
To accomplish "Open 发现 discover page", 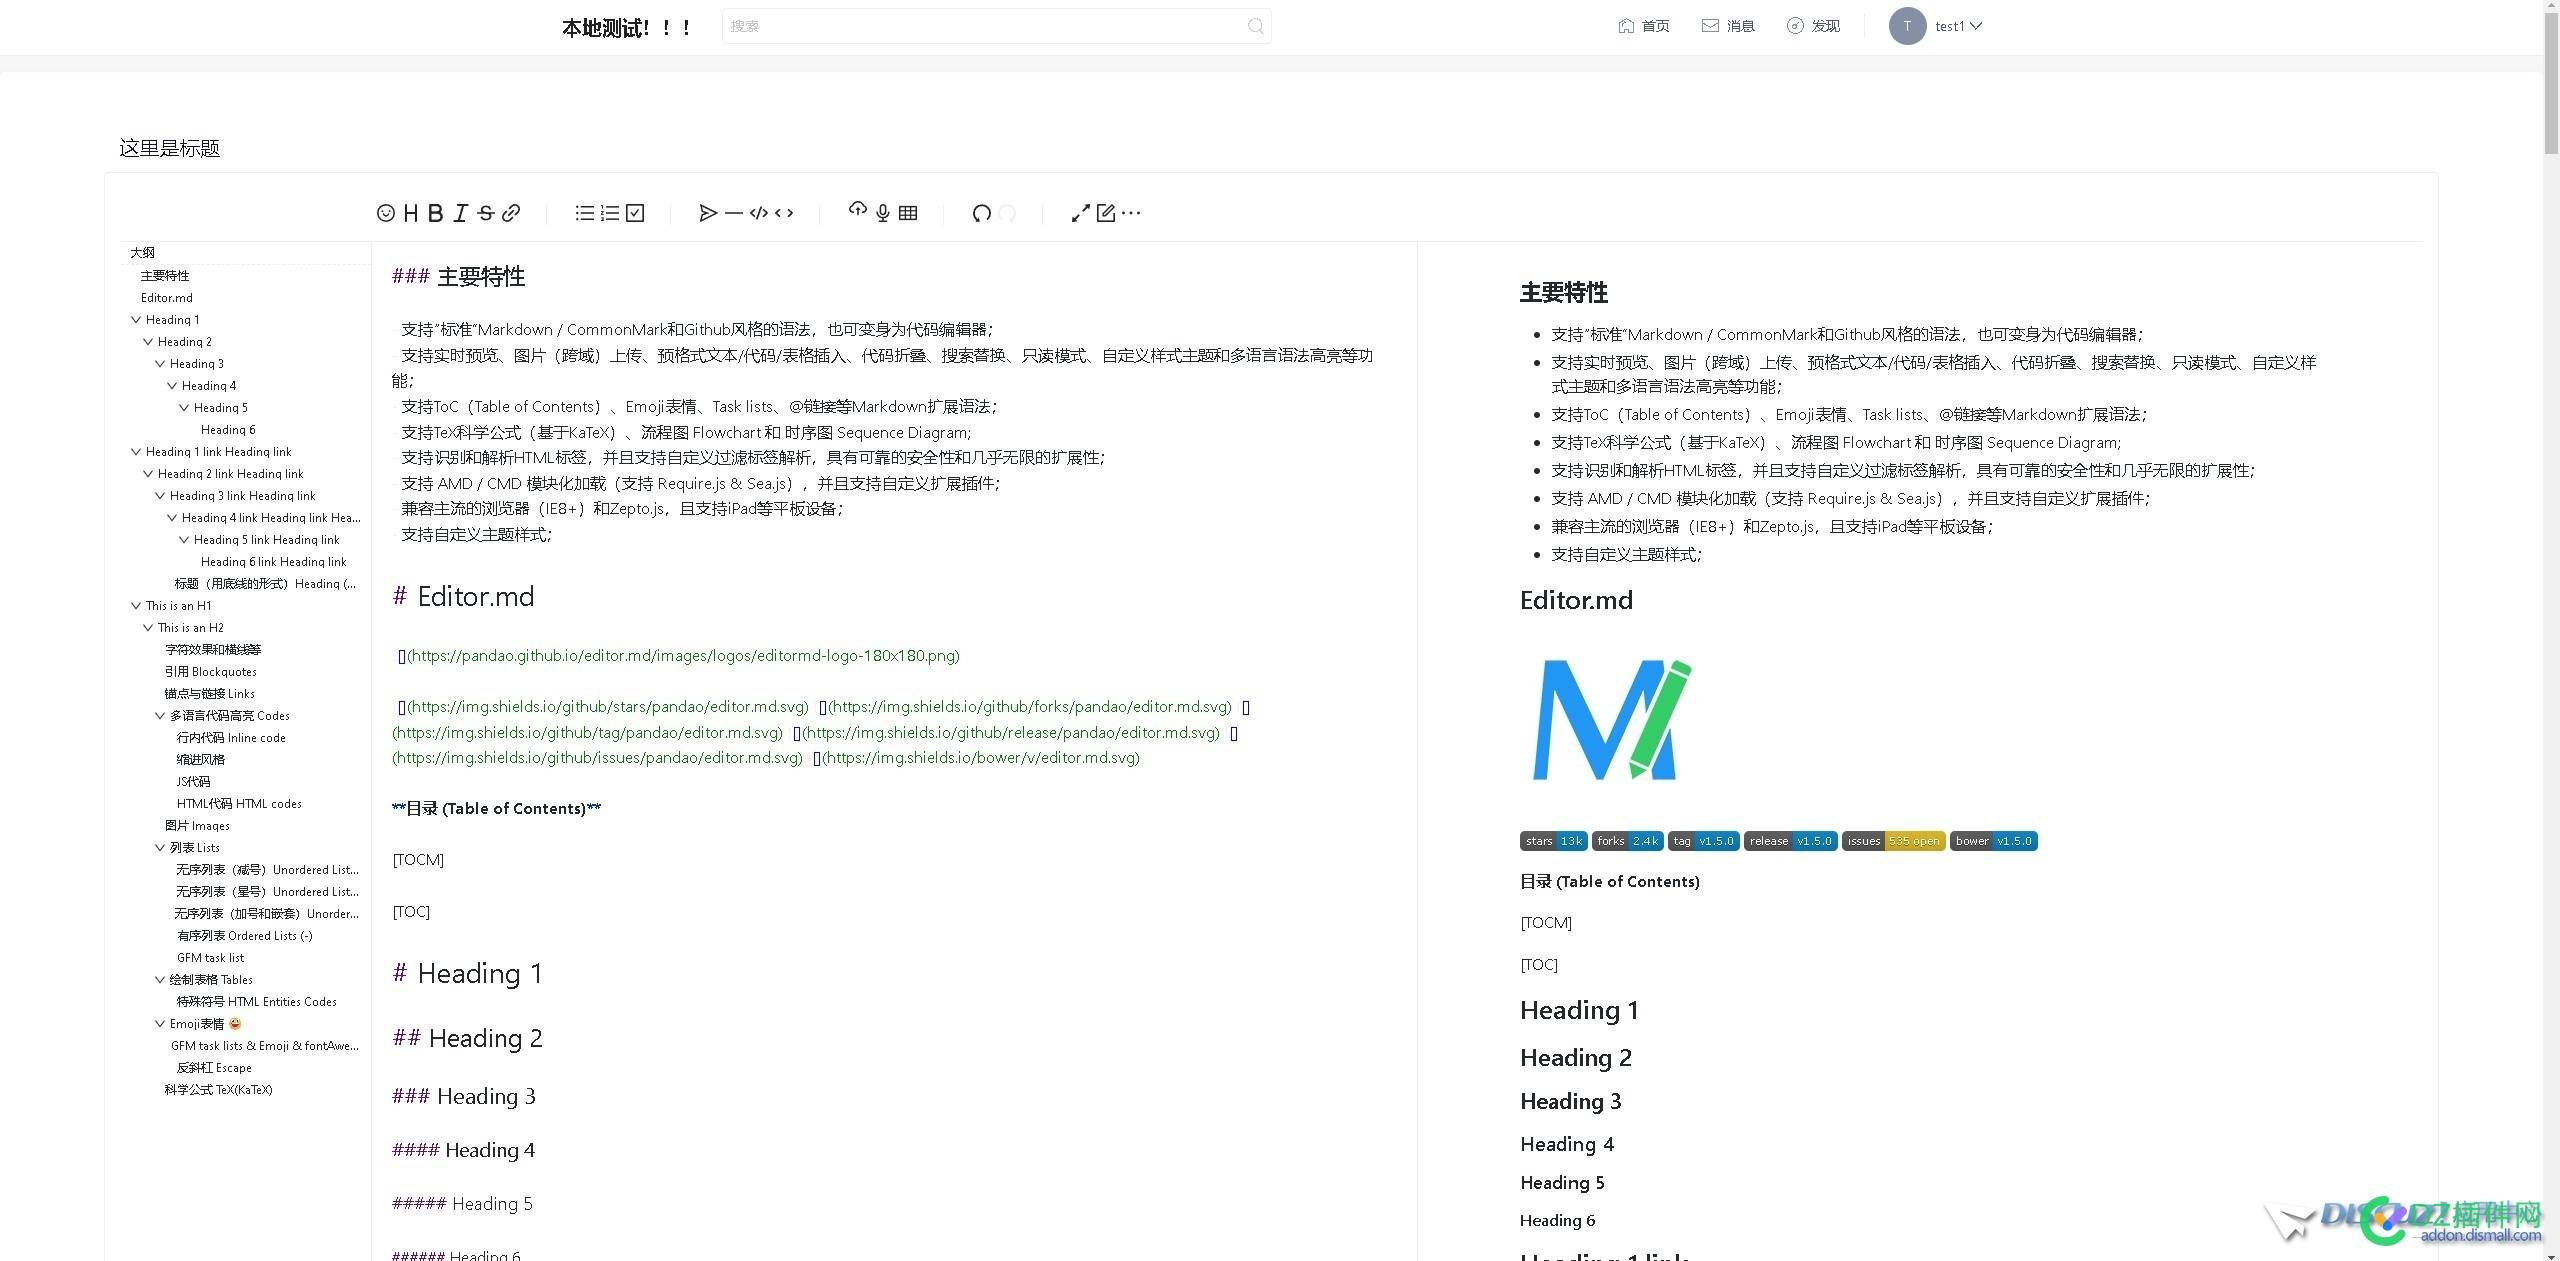I will (1813, 26).
